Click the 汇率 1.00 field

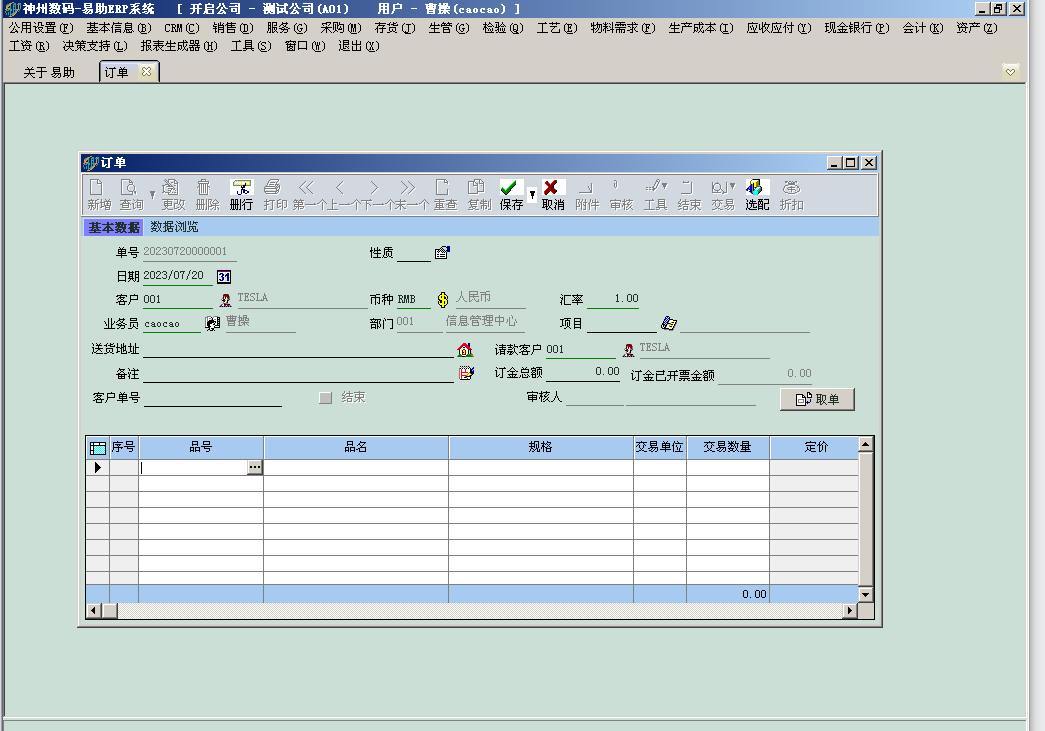pos(613,299)
